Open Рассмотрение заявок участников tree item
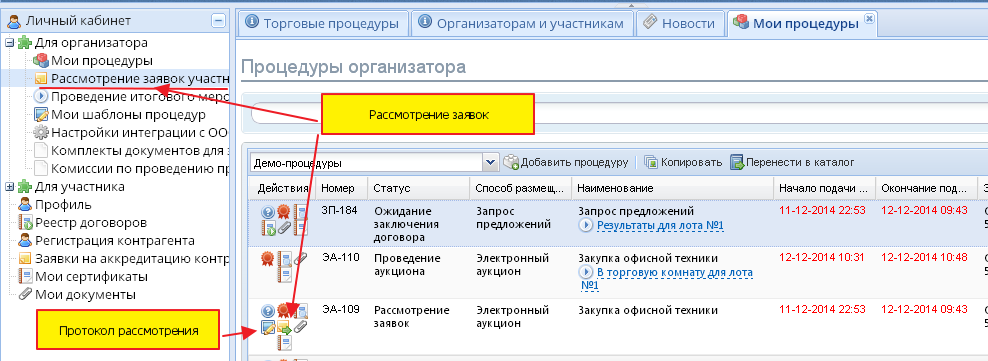 point(139,79)
